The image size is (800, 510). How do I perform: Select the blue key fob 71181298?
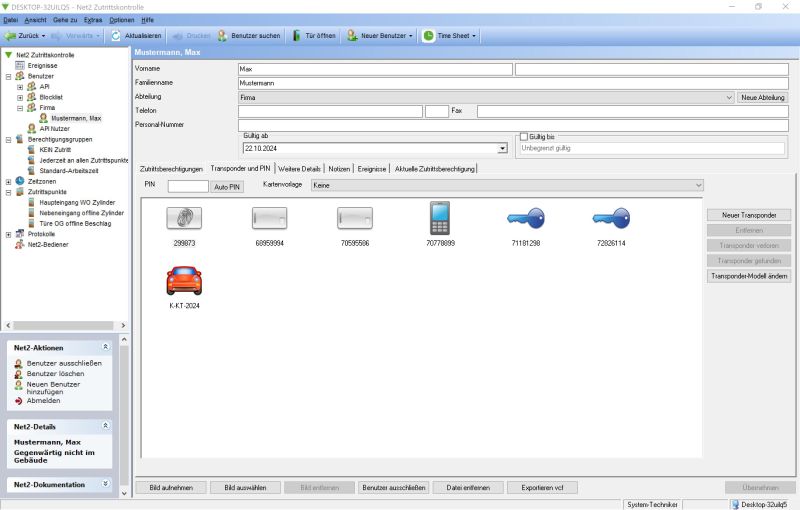[x=526, y=218]
